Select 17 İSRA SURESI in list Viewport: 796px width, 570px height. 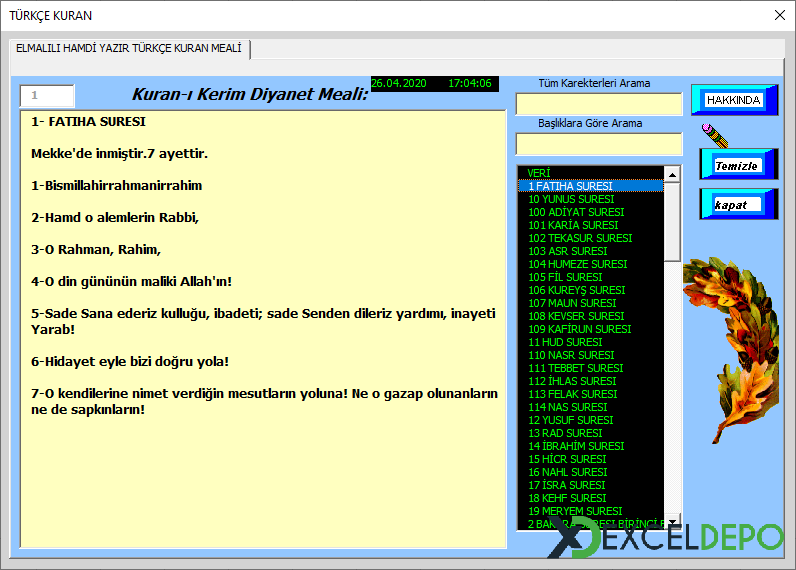coord(591,485)
